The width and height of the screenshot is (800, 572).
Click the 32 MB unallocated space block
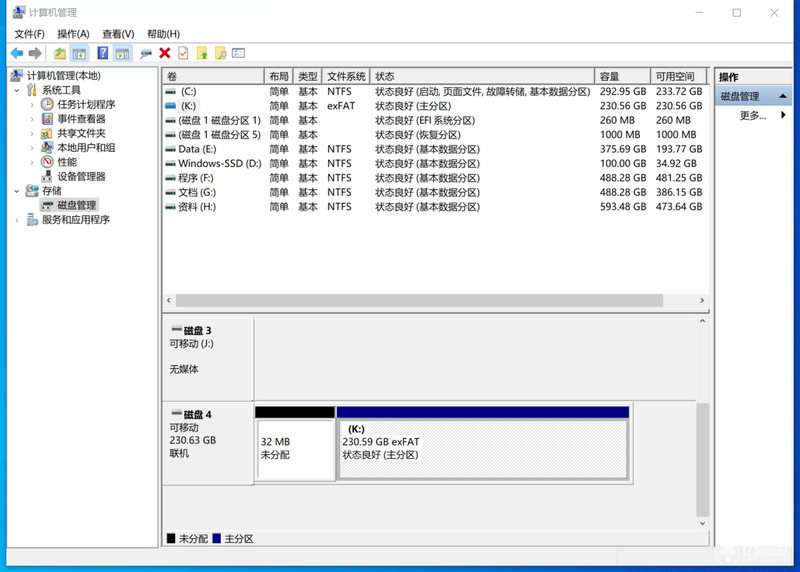click(x=295, y=442)
